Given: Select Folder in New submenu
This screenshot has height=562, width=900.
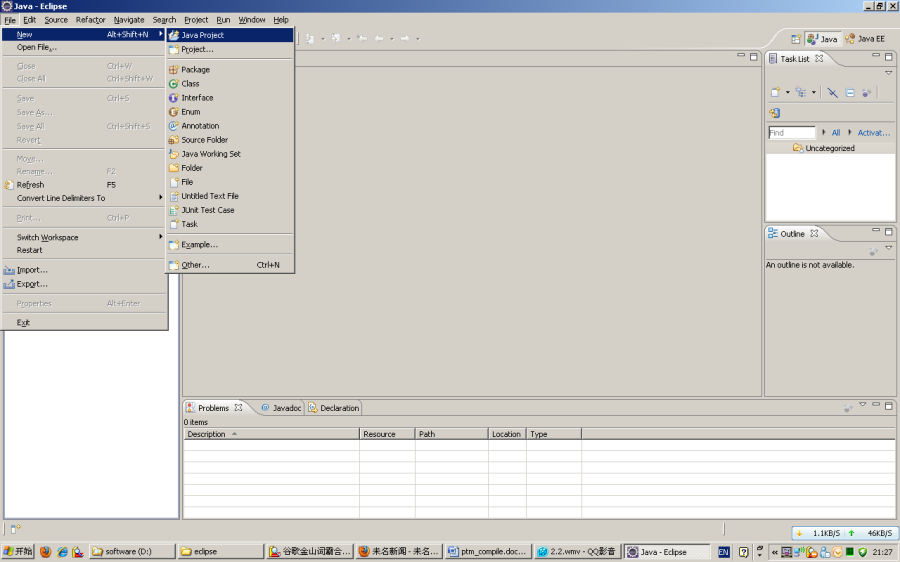Looking at the screenshot, I should pyautogui.click(x=230, y=168).
